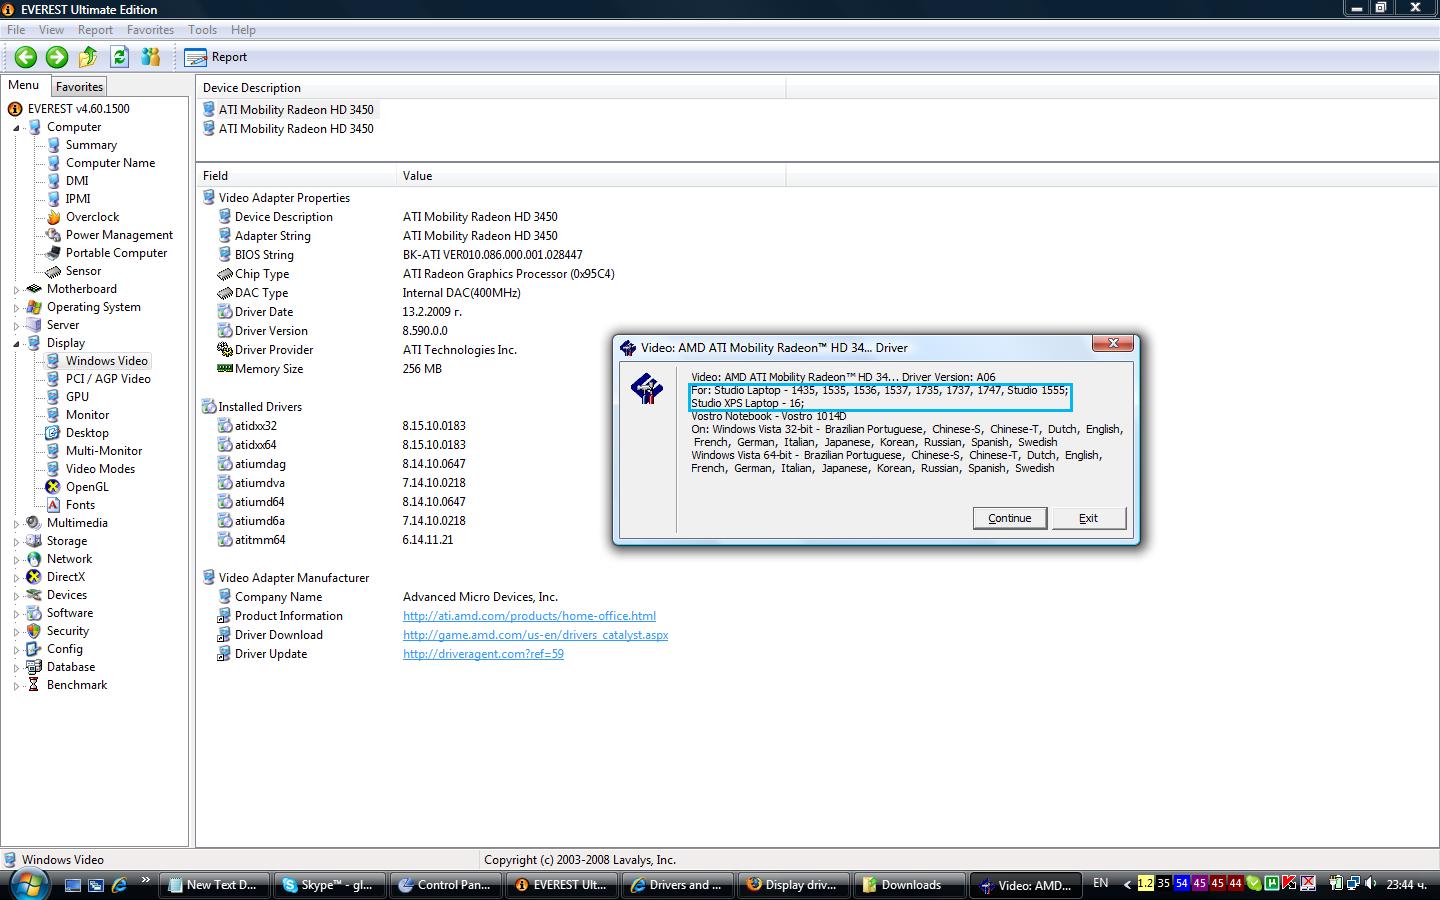Expand the Network tree node
The height and width of the screenshot is (900, 1440).
click(16, 560)
